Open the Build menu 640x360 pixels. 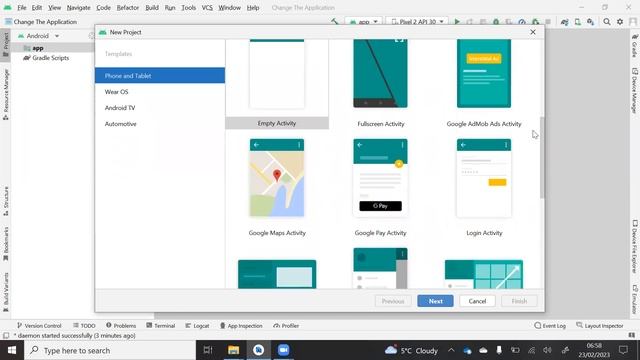(x=152, y=7)
